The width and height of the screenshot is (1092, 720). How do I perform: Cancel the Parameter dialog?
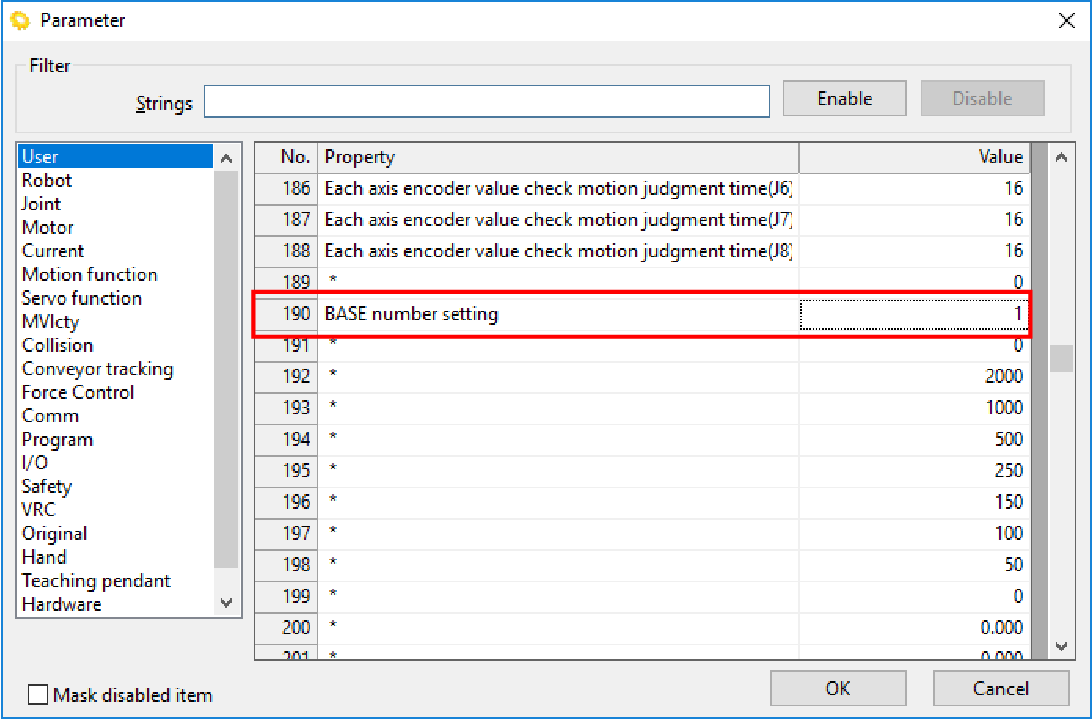click(1000, 688)
